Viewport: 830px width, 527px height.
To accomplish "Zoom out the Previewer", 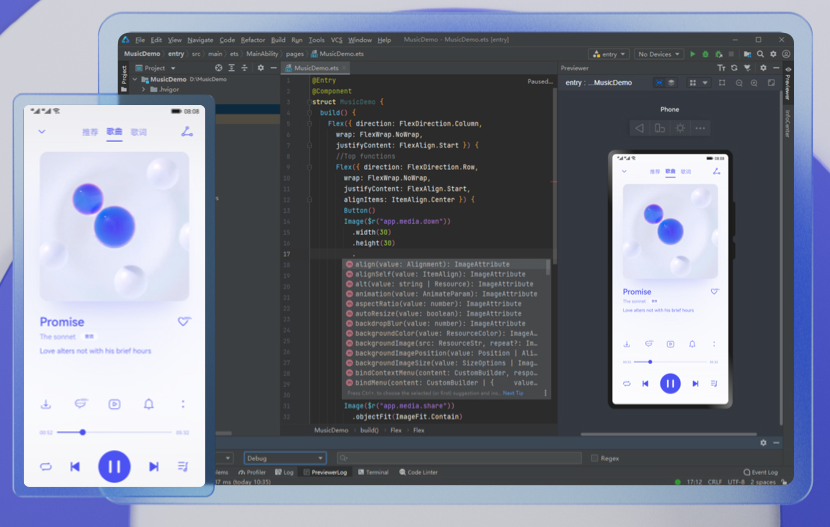I will click(739, 83).
